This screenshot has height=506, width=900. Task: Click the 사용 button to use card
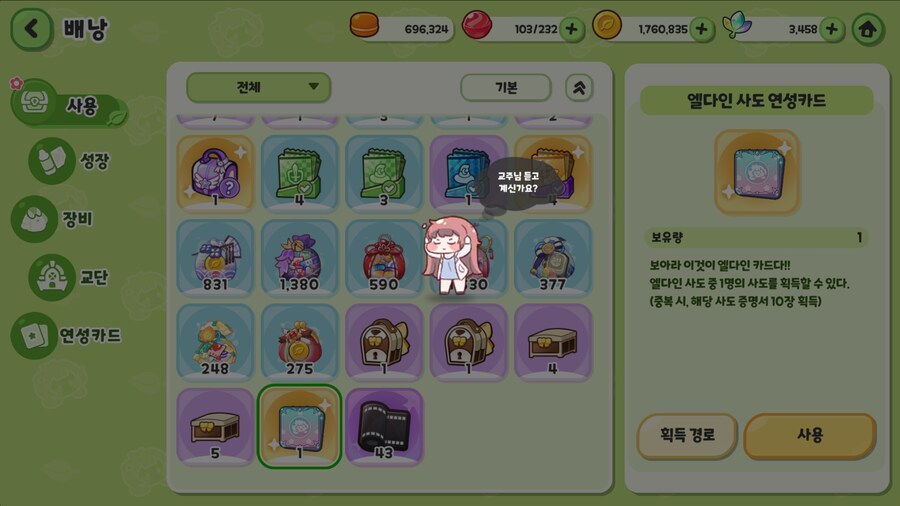click(809, 435)
